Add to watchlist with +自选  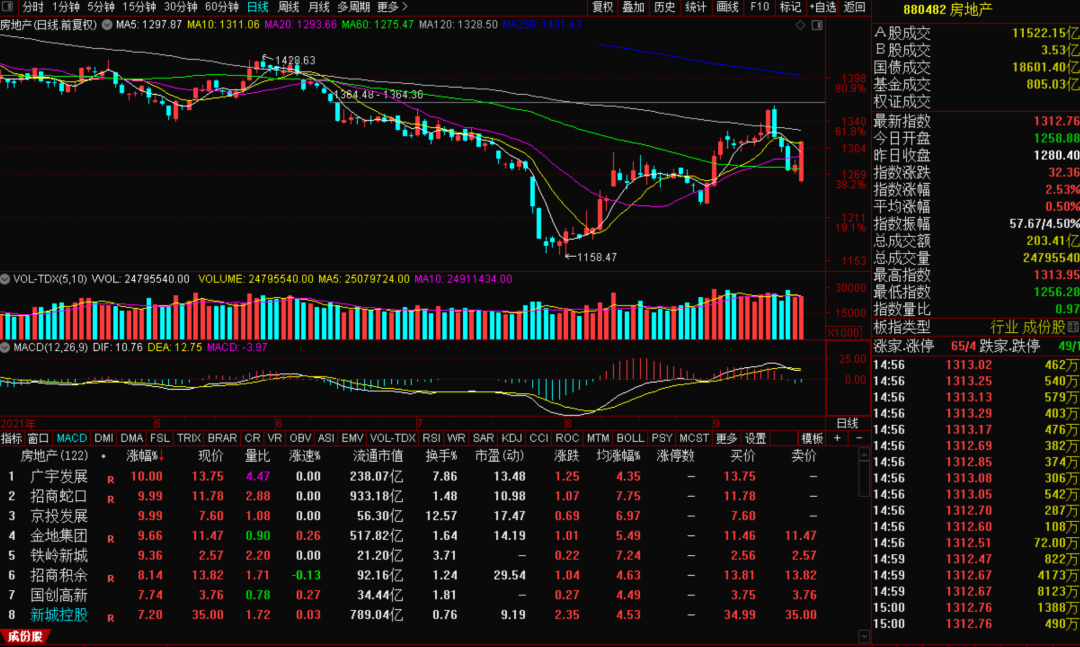pyautogui.click(x=822, y=7)
